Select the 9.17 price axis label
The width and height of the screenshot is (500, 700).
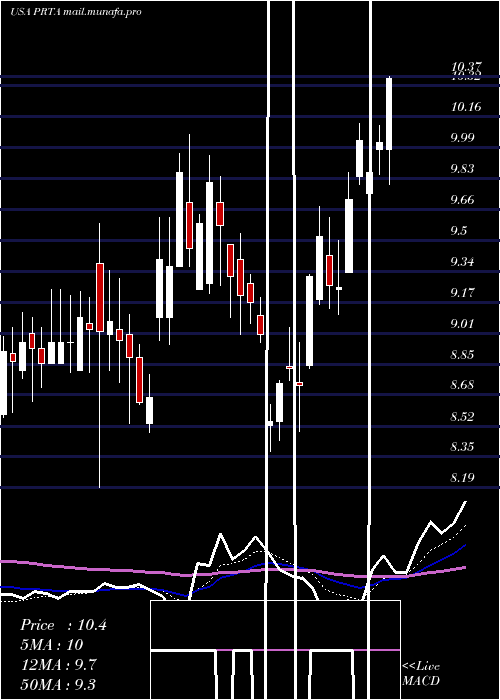point(462,293)
